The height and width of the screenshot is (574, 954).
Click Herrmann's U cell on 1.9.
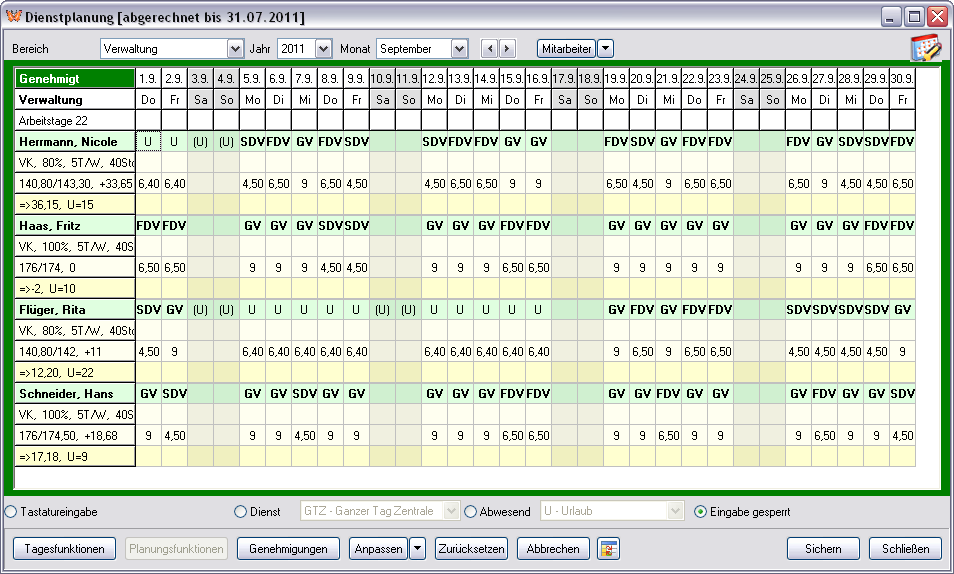click(x=148, y=142)
